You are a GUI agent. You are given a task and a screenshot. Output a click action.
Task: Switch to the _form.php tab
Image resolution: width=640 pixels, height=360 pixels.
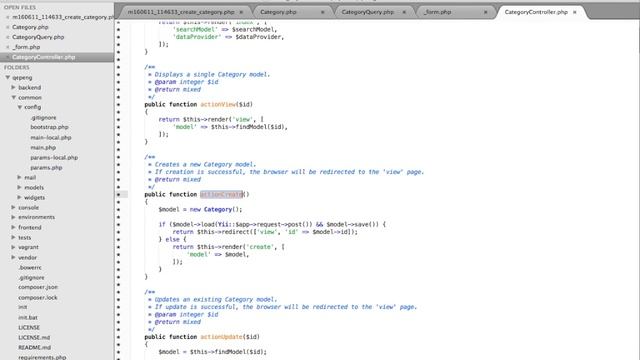438,12
